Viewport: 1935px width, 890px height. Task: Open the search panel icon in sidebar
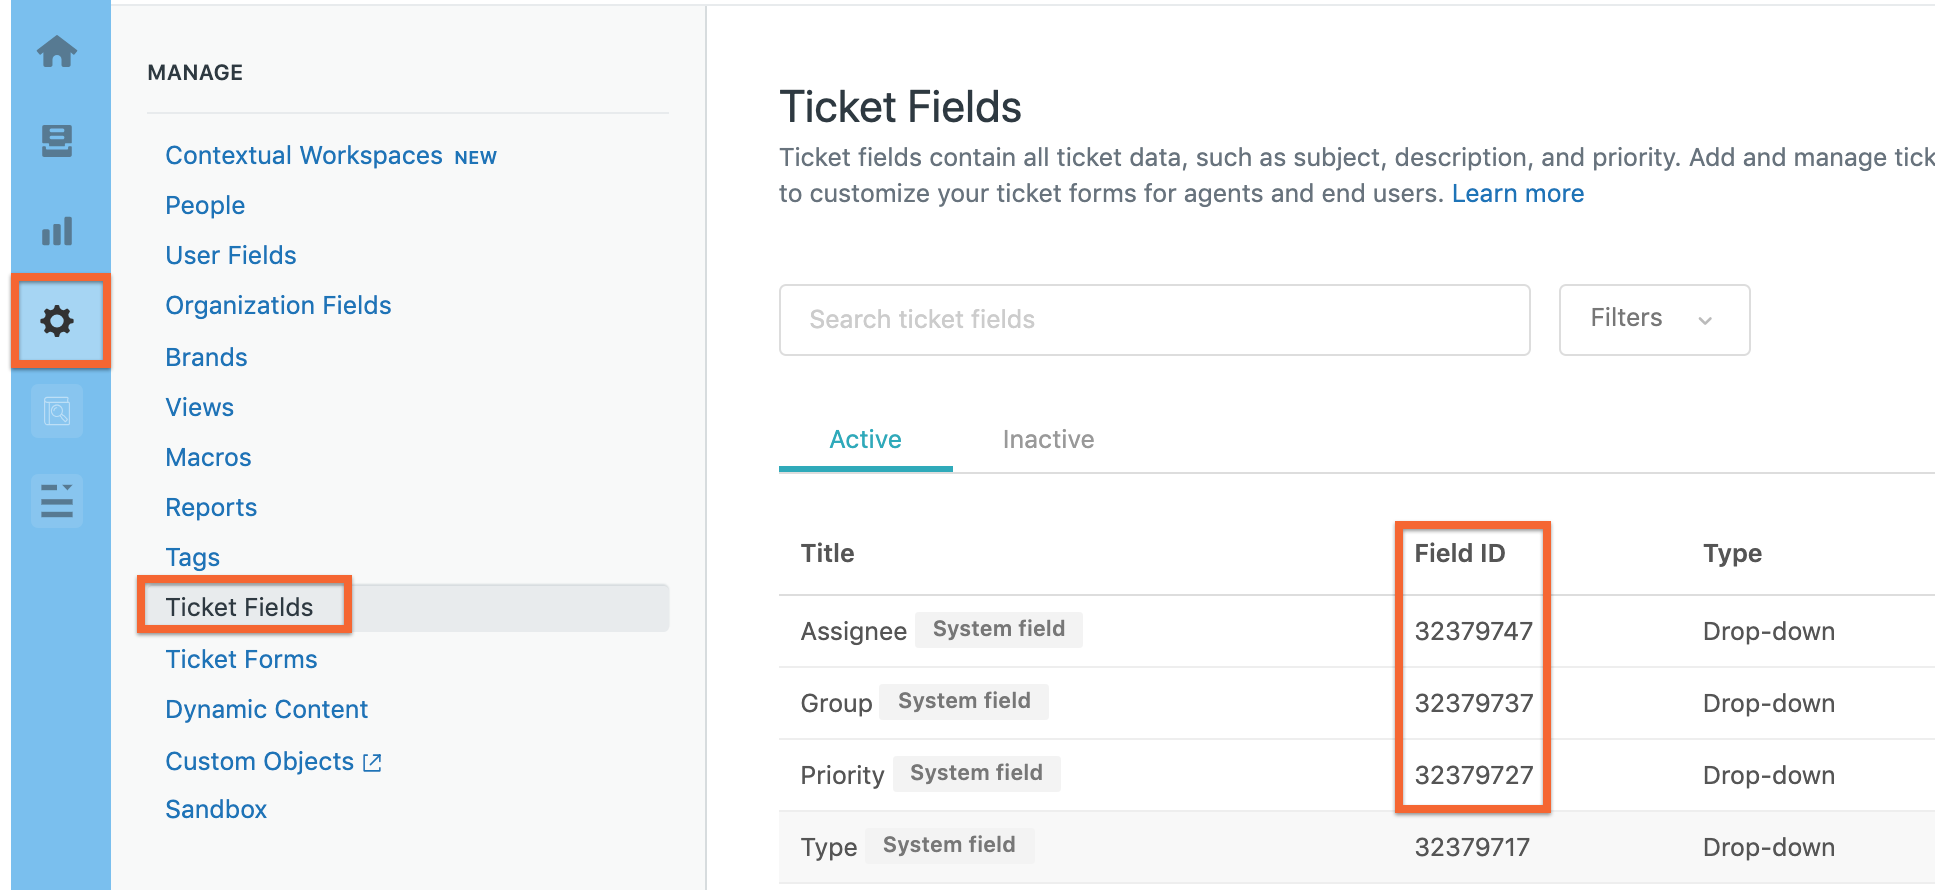coord(57,411)
